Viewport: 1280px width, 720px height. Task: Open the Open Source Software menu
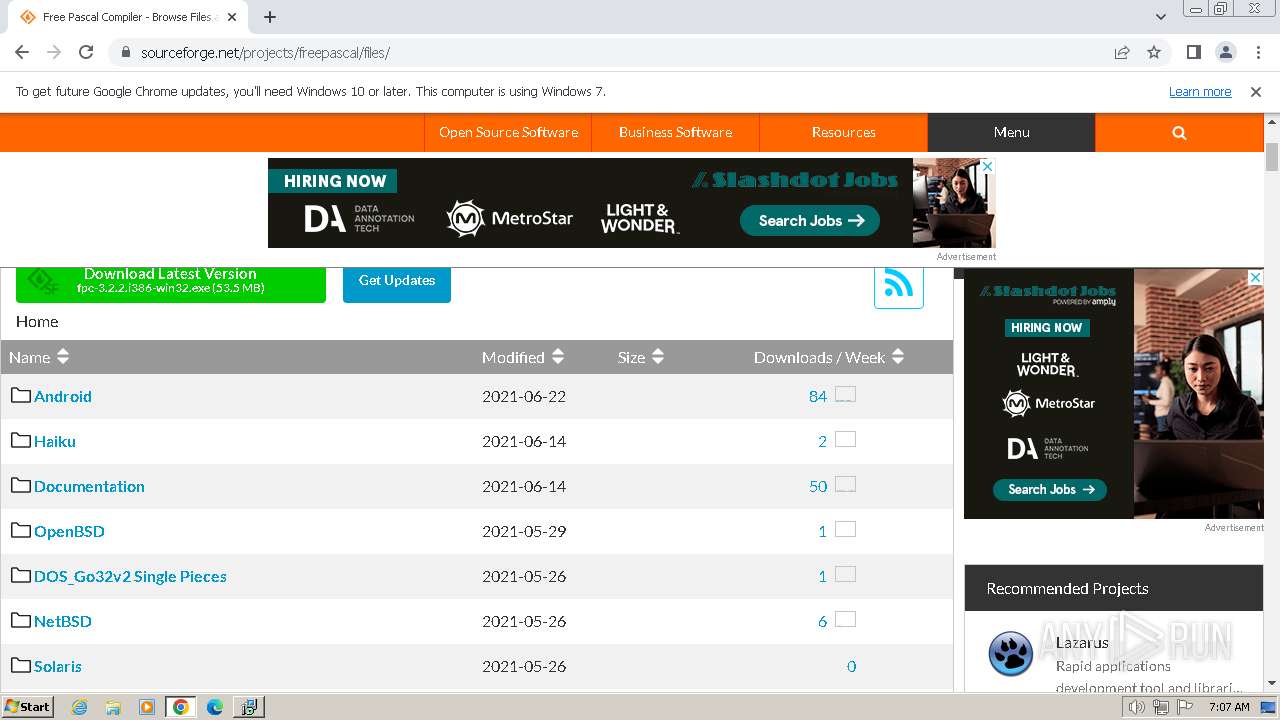[508, 132]
